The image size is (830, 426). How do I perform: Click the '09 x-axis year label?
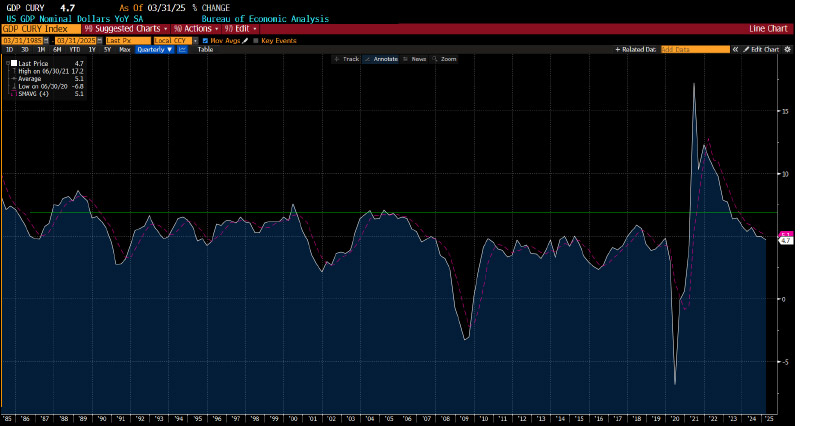pos(464,419)
